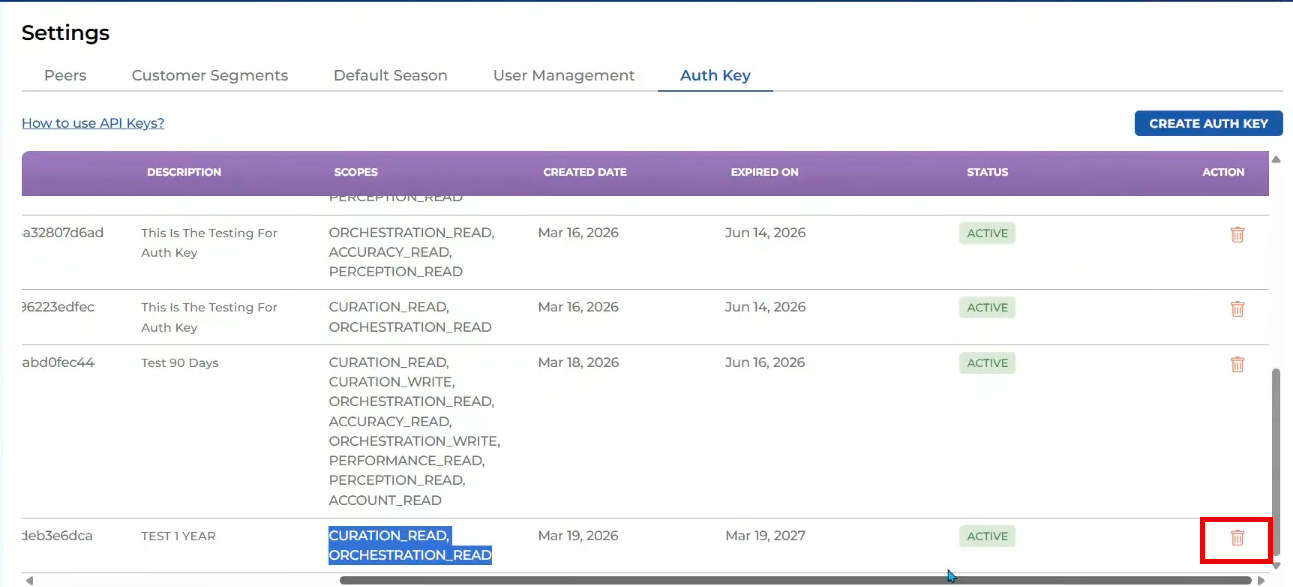The width and height of the screenshot is (1293, 587).
Task: Click the Expired On column header
Action: 764,172
